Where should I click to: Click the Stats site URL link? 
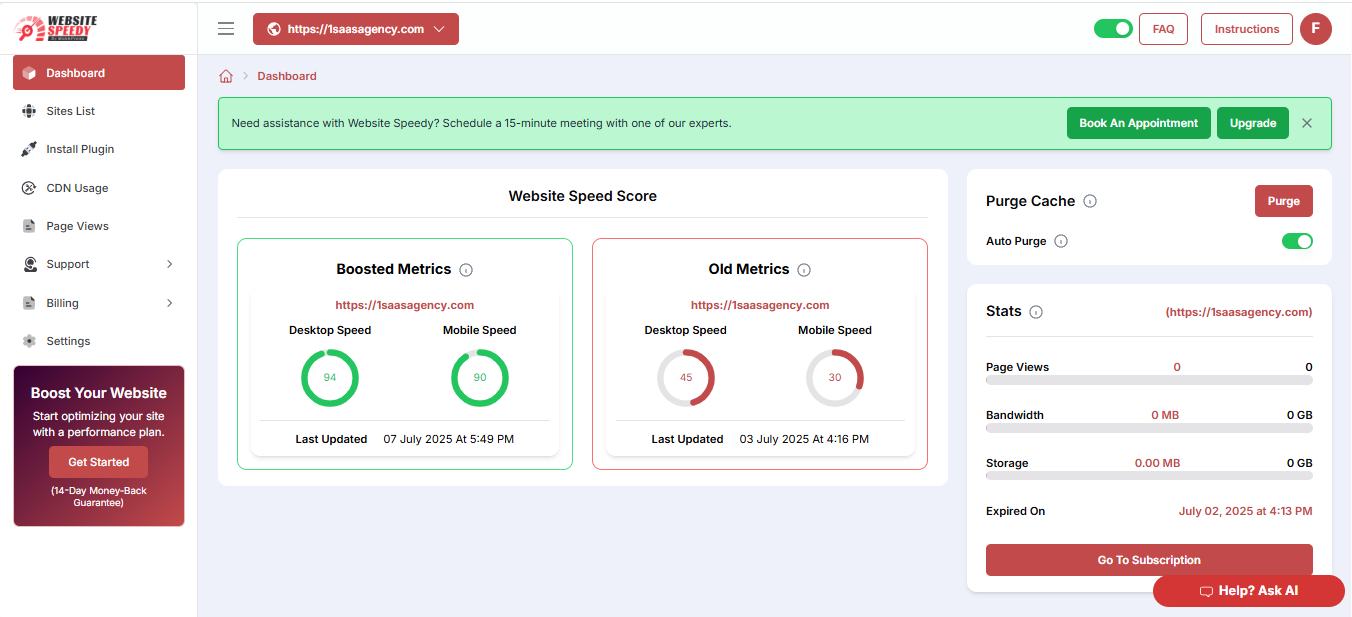pos(1239,312)
